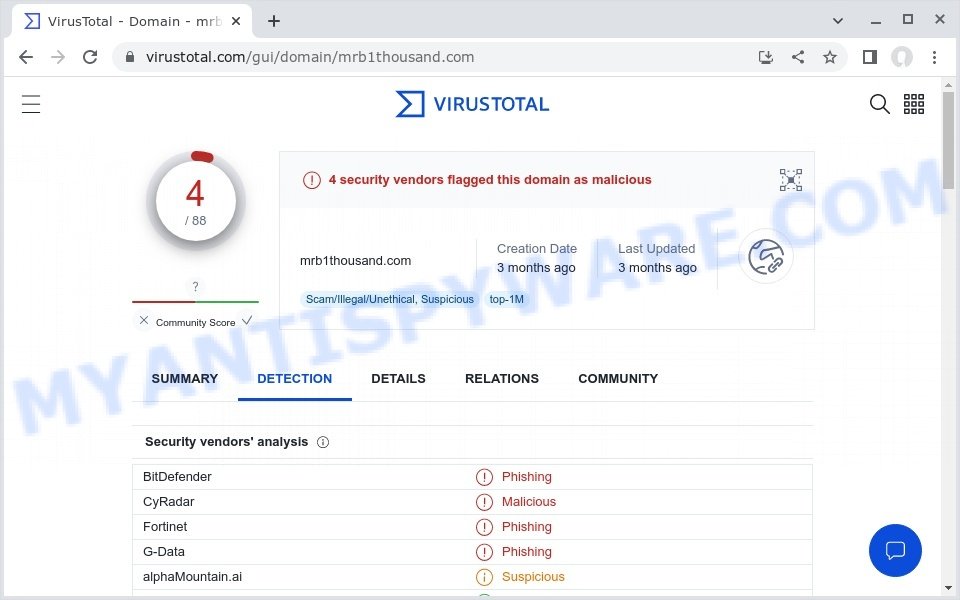Image resolution: width=960 pixels, height=600 pixels.
Task: Click the Phishing verdict for BitDefender
Action: [x=527, y=477]
